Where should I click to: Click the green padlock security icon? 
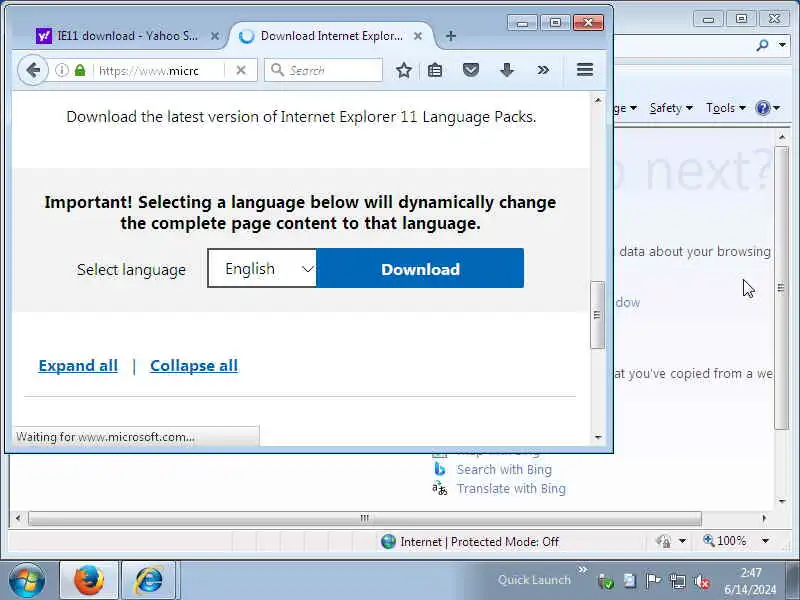point(80,70)
